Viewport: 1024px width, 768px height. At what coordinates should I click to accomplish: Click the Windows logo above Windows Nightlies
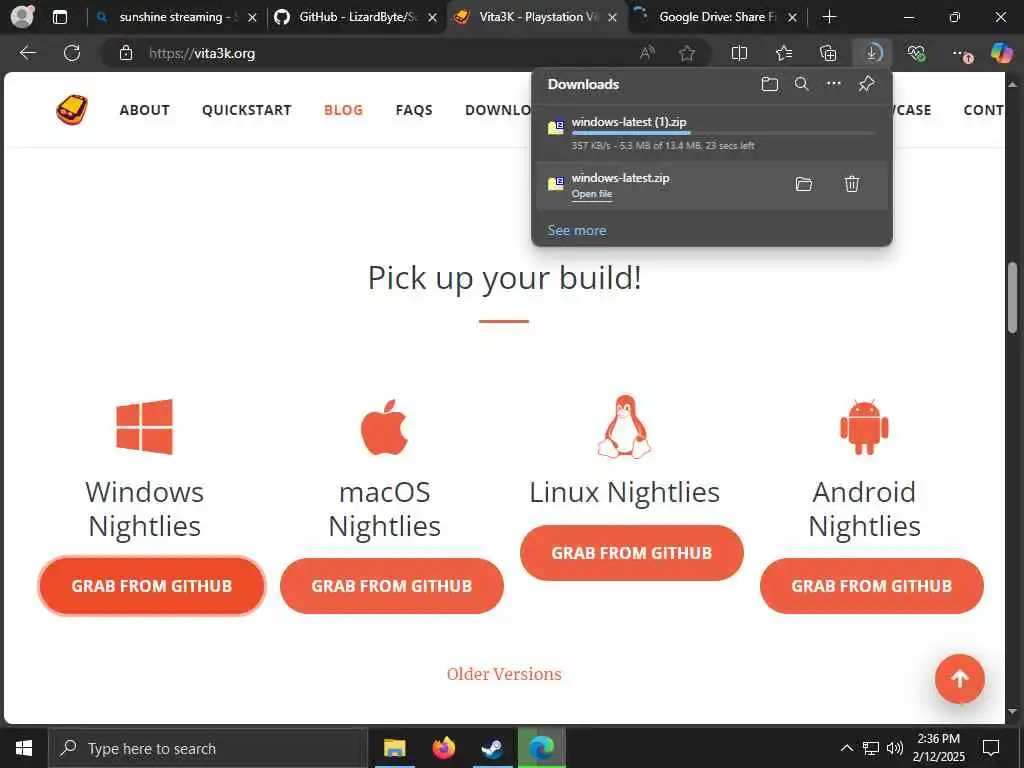click(144, 426)
